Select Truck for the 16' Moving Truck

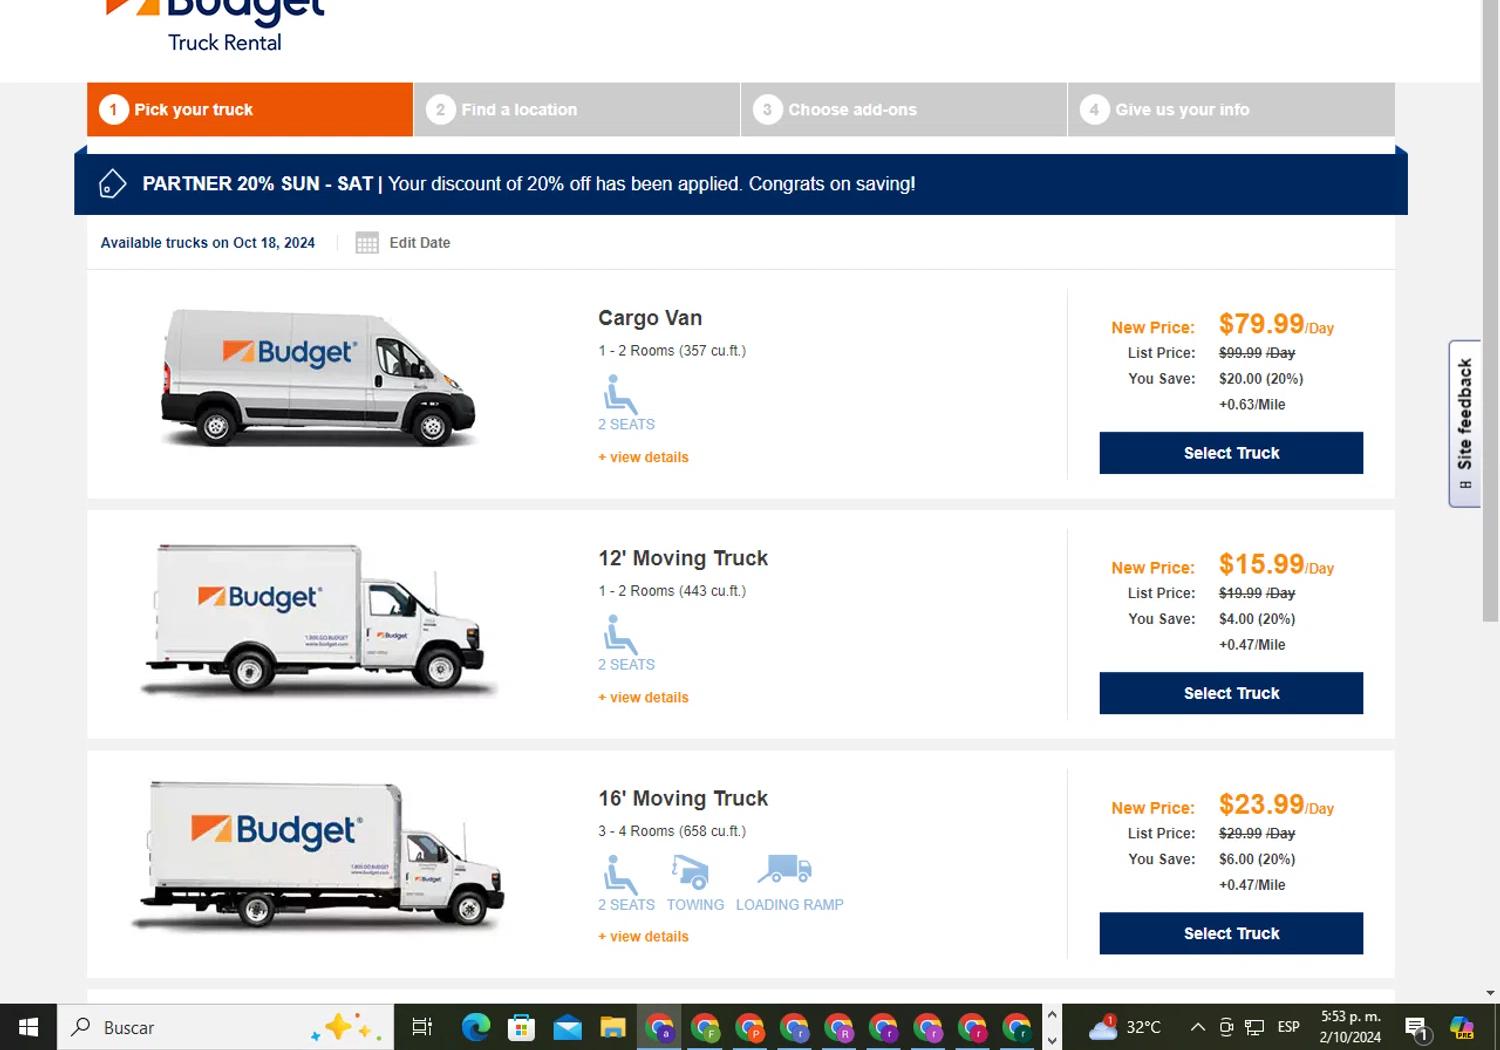click(x=1231, y=933)
